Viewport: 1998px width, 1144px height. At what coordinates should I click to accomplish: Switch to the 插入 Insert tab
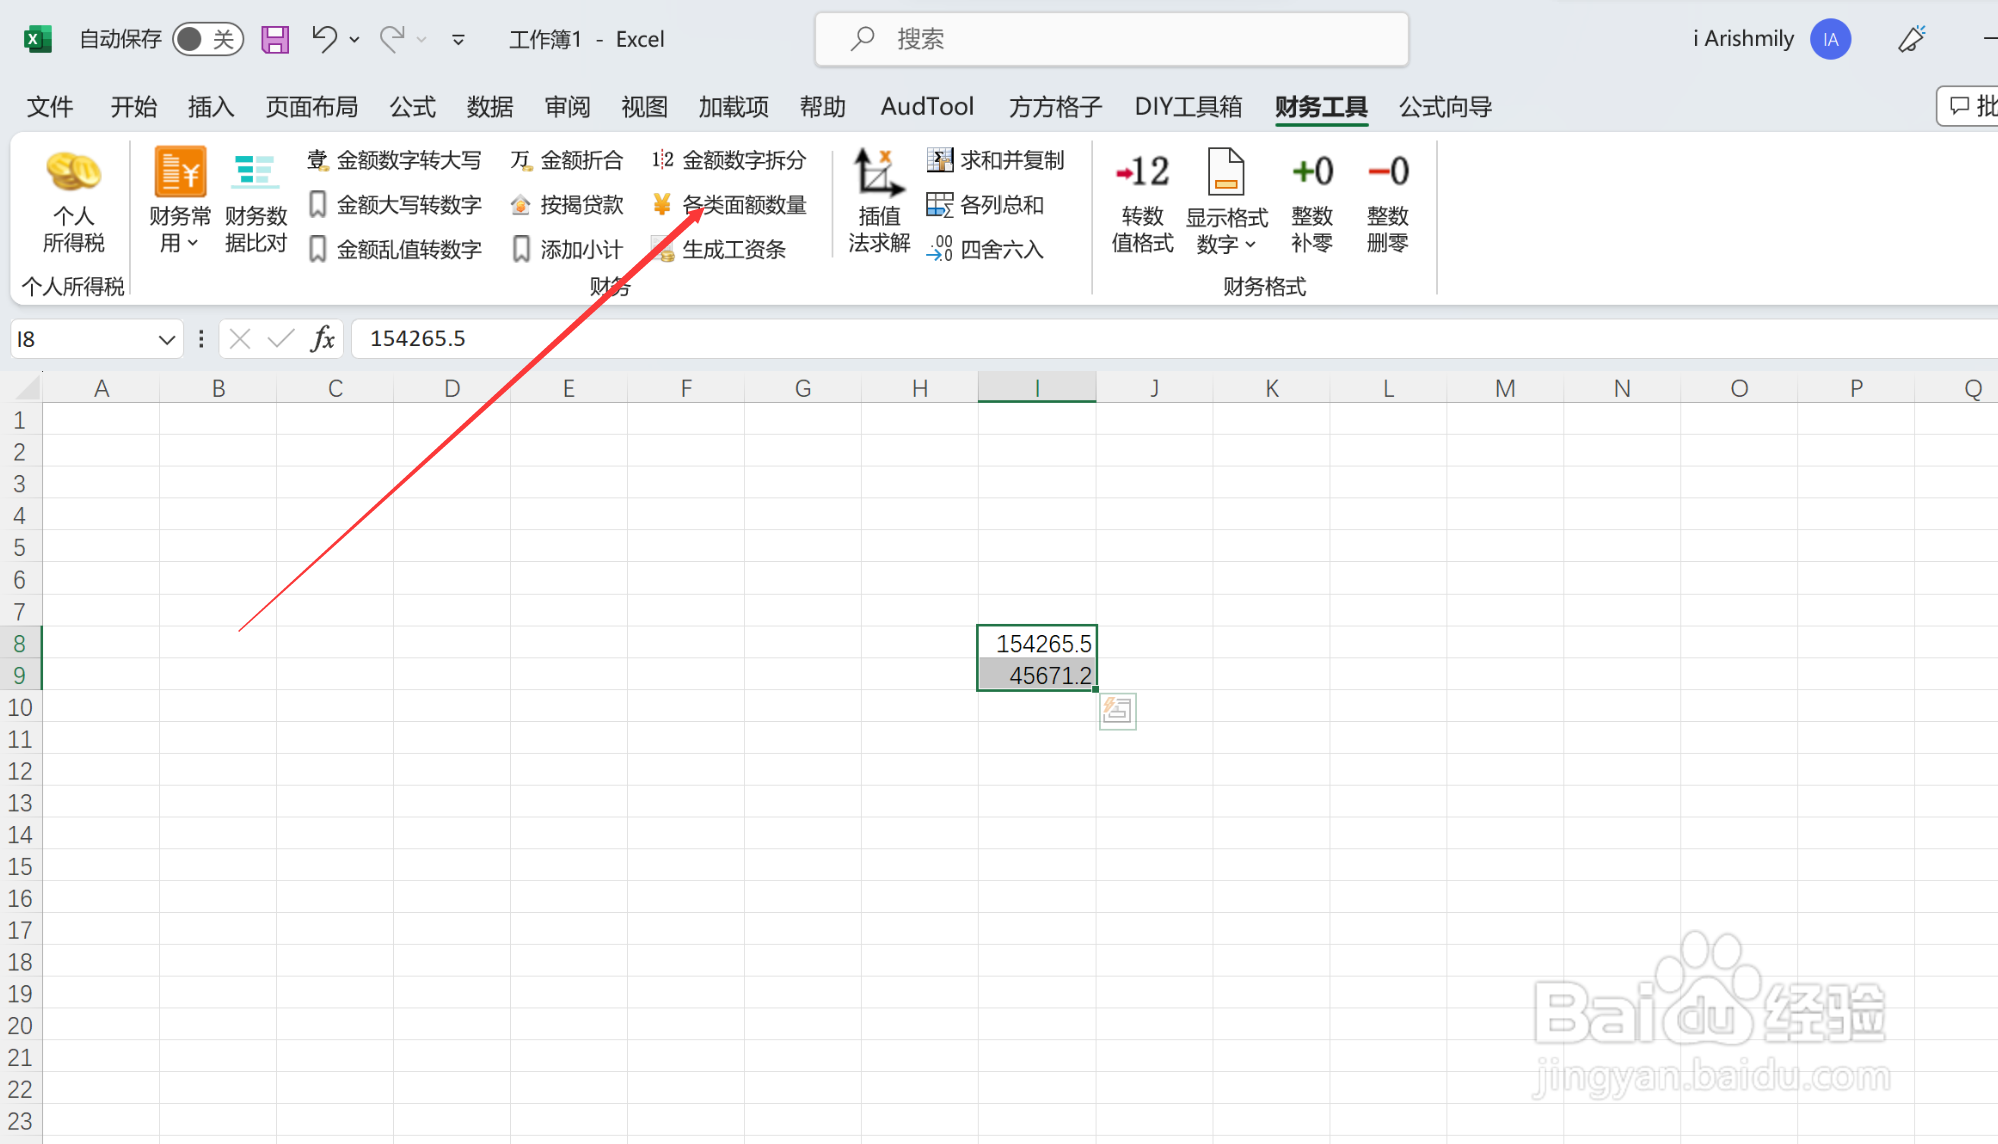tap(211, 107)
